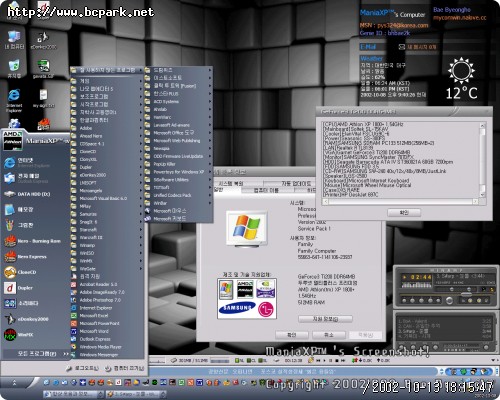Open PopUp Killer folder entry
This screenshot has height=400, width=500.
(178, 164)
